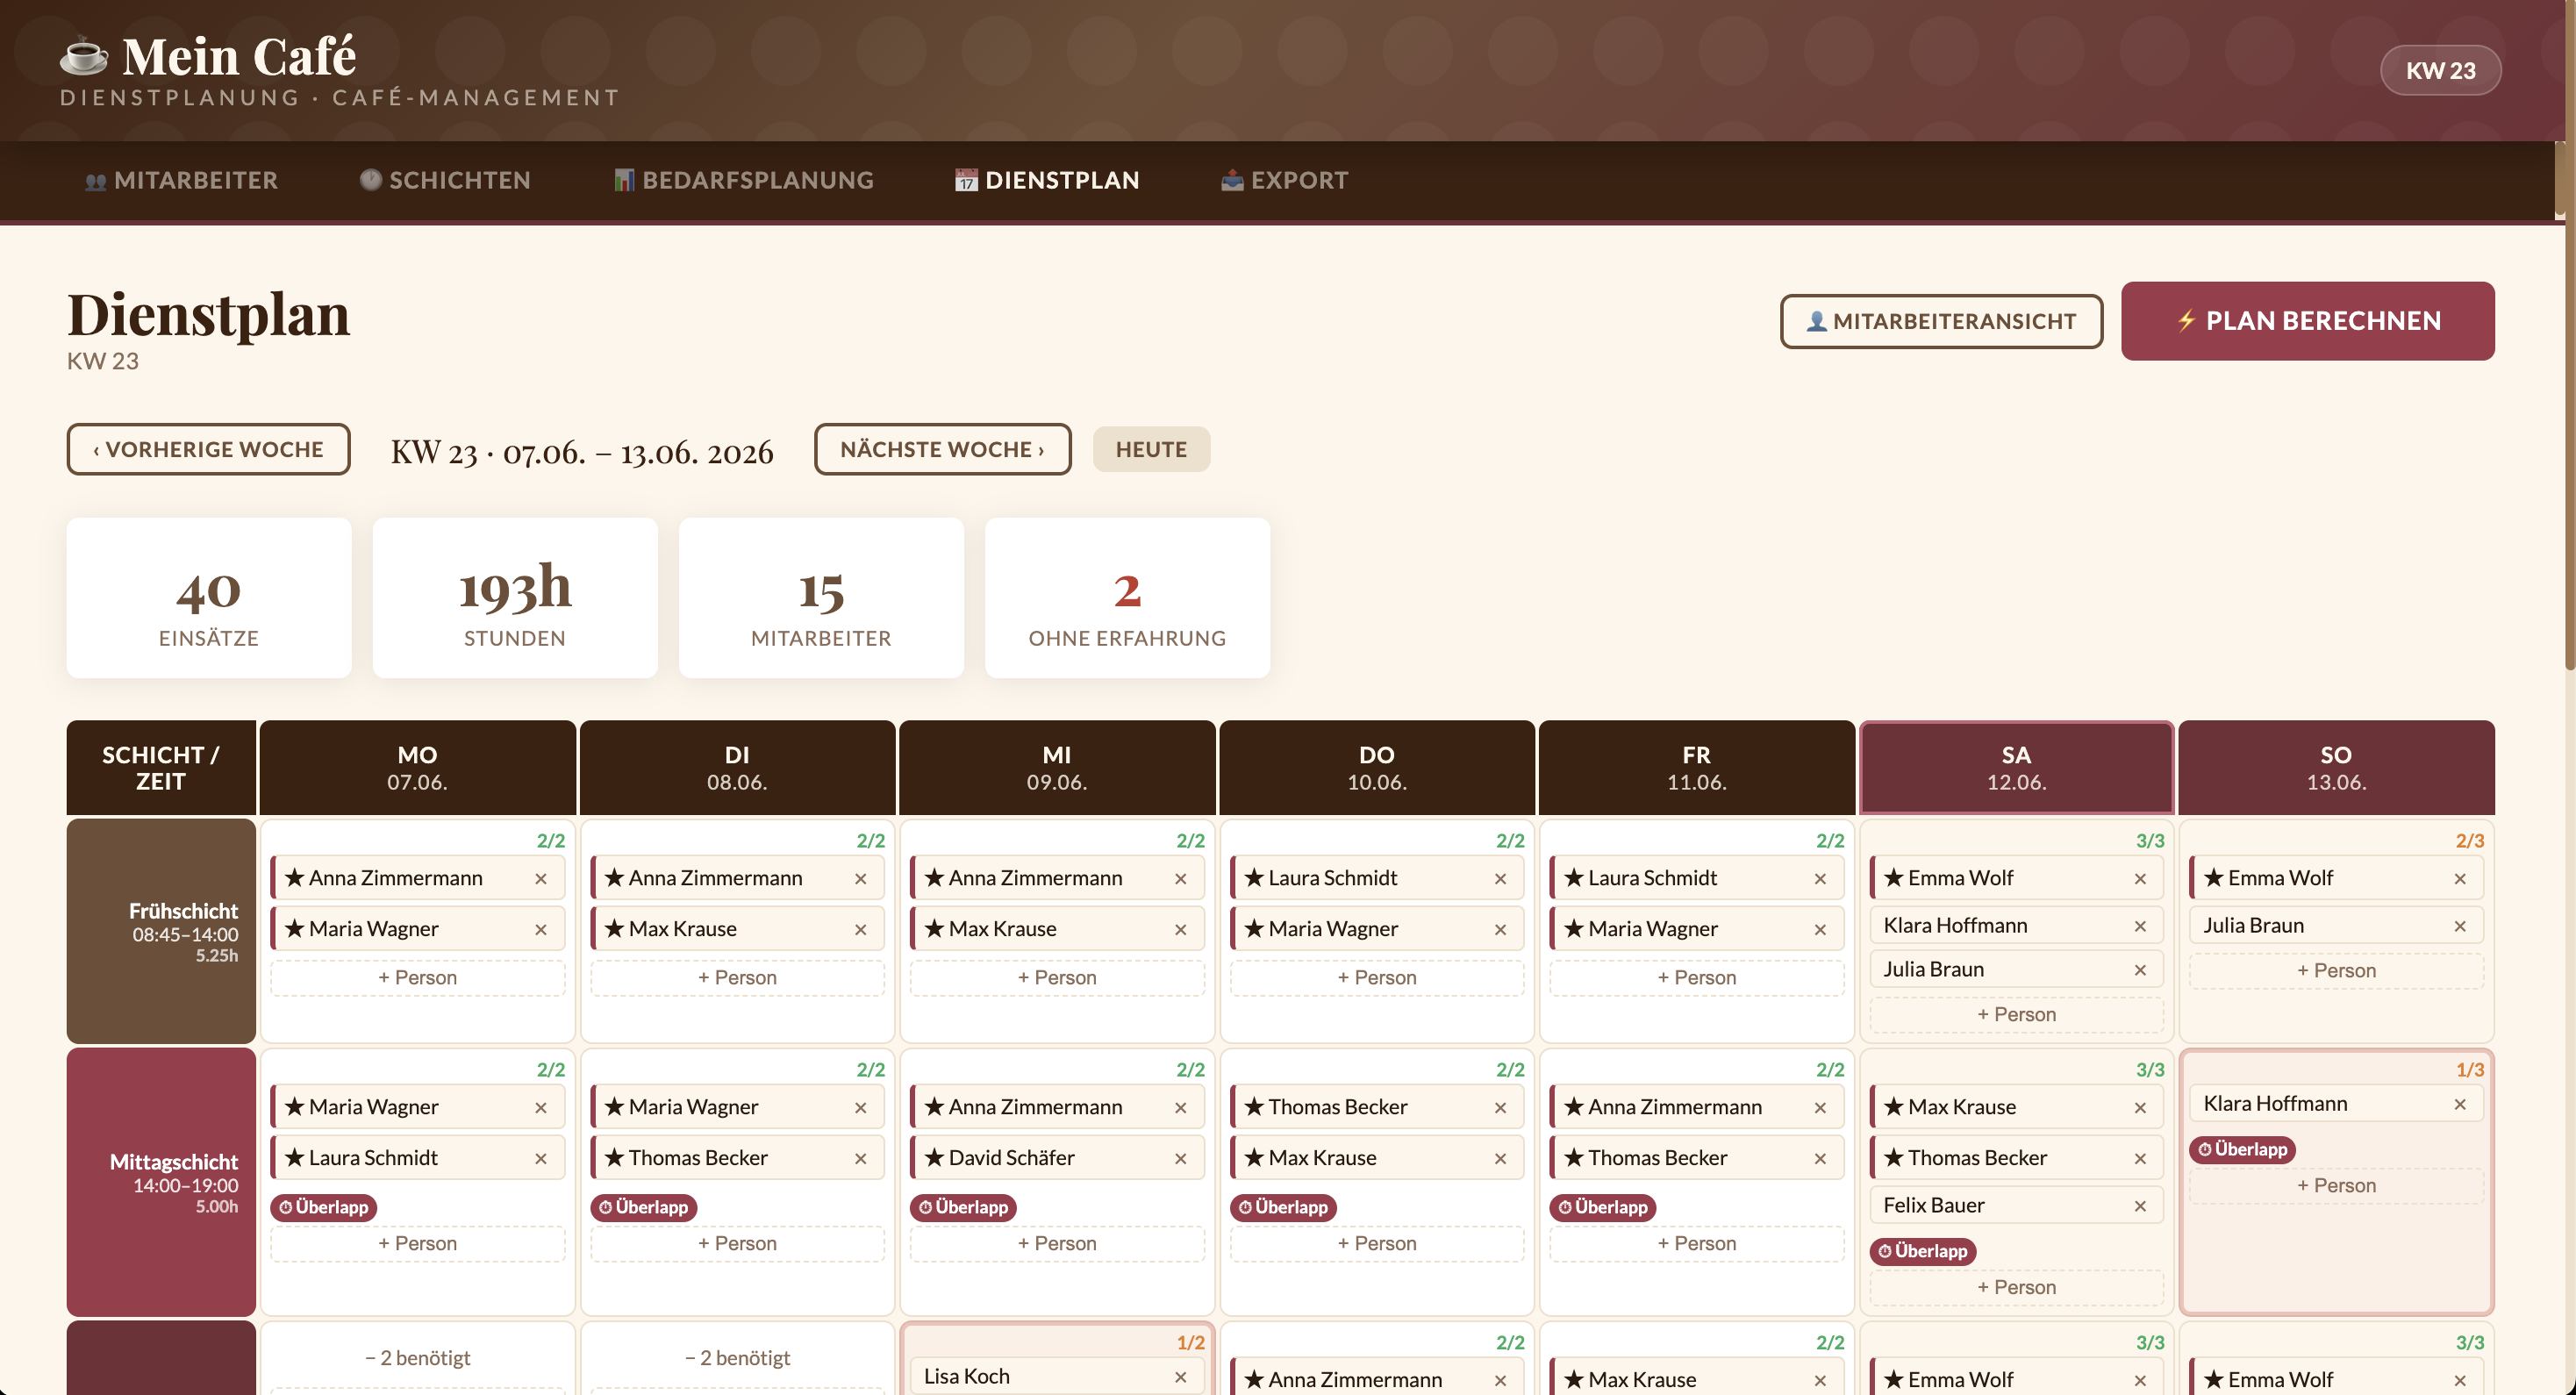Image resolution: width=2576 pixels, height=1395 pixels.
Task: Remove Lisa Koch from Wednesday evening shift
Action: click(1181, 1377)
